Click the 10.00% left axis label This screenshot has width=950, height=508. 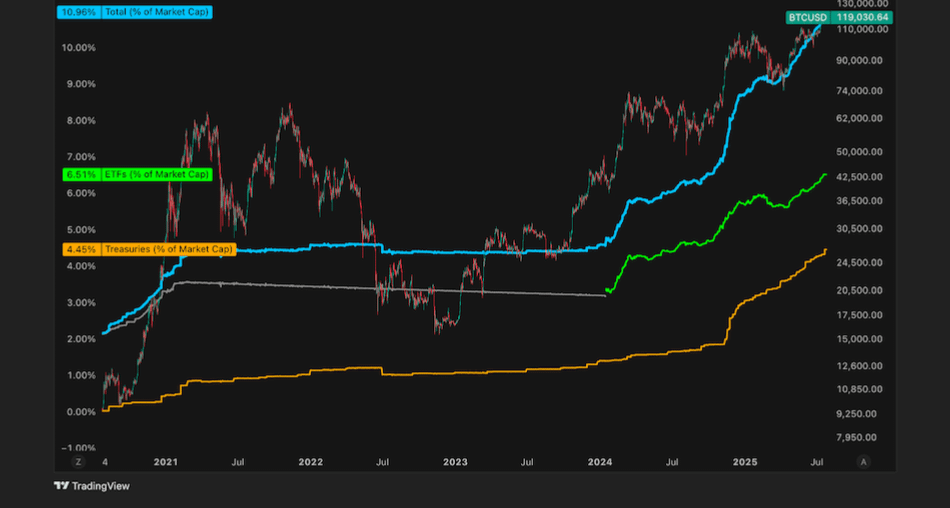coord(78,48)
